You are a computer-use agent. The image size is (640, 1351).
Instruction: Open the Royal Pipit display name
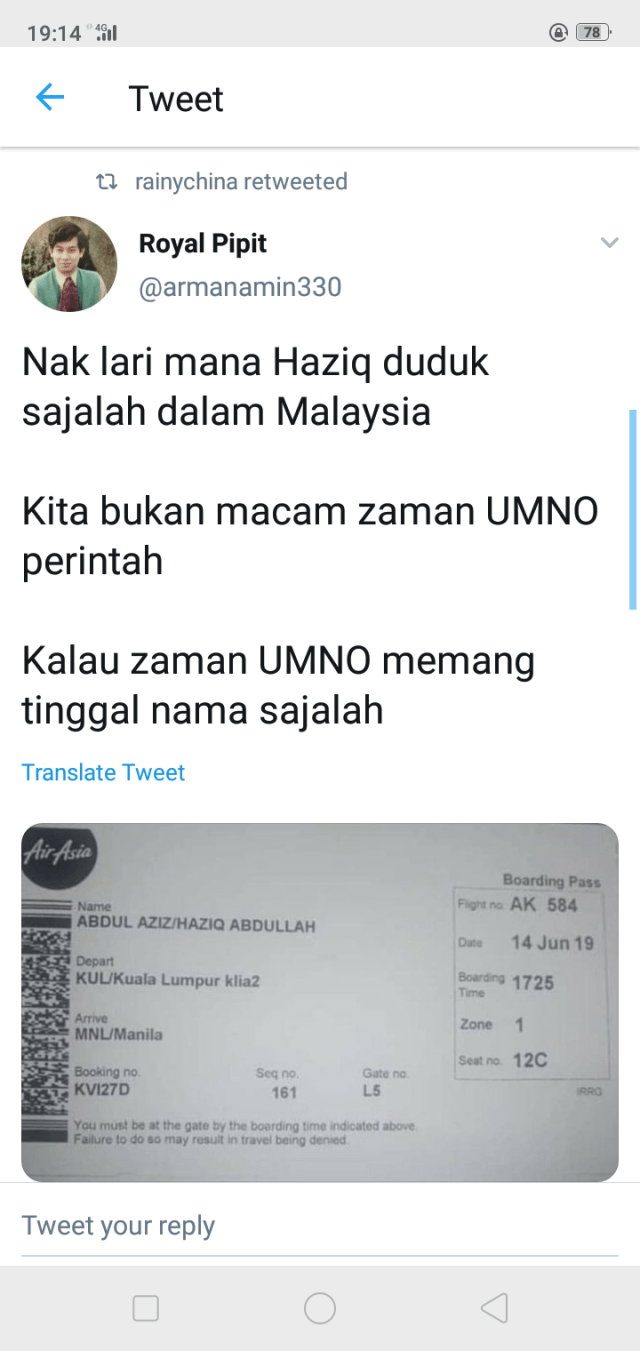point(202,243)
